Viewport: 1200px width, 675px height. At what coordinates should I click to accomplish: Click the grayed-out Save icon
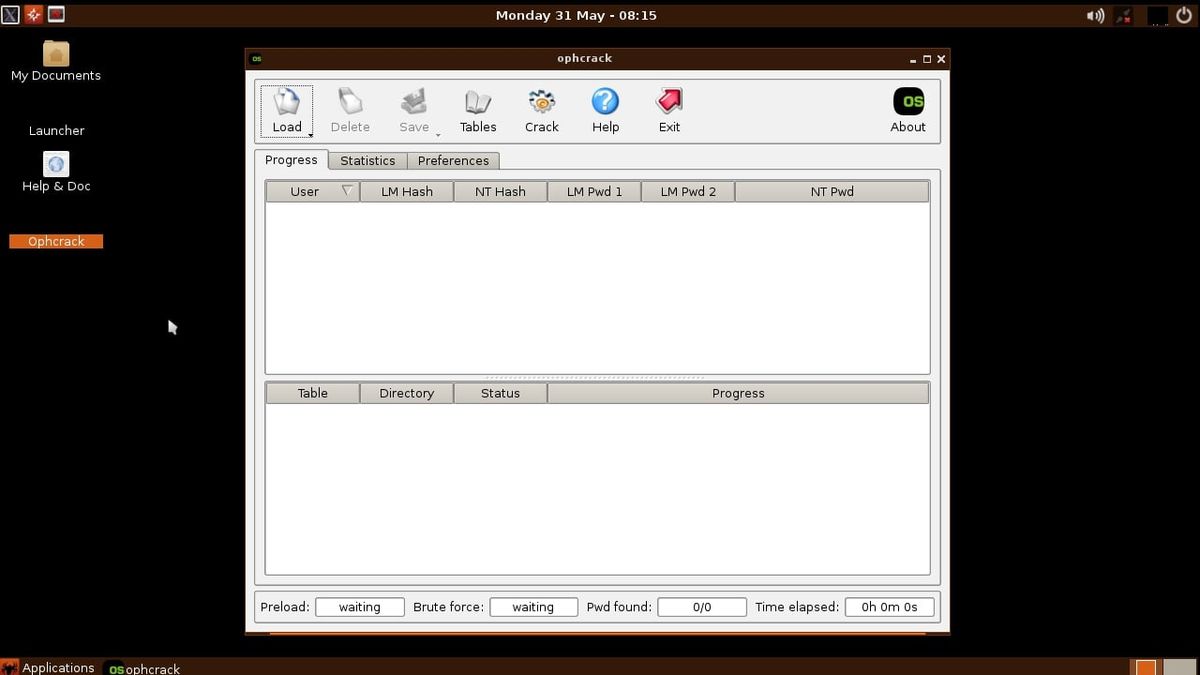coord(414,105)
